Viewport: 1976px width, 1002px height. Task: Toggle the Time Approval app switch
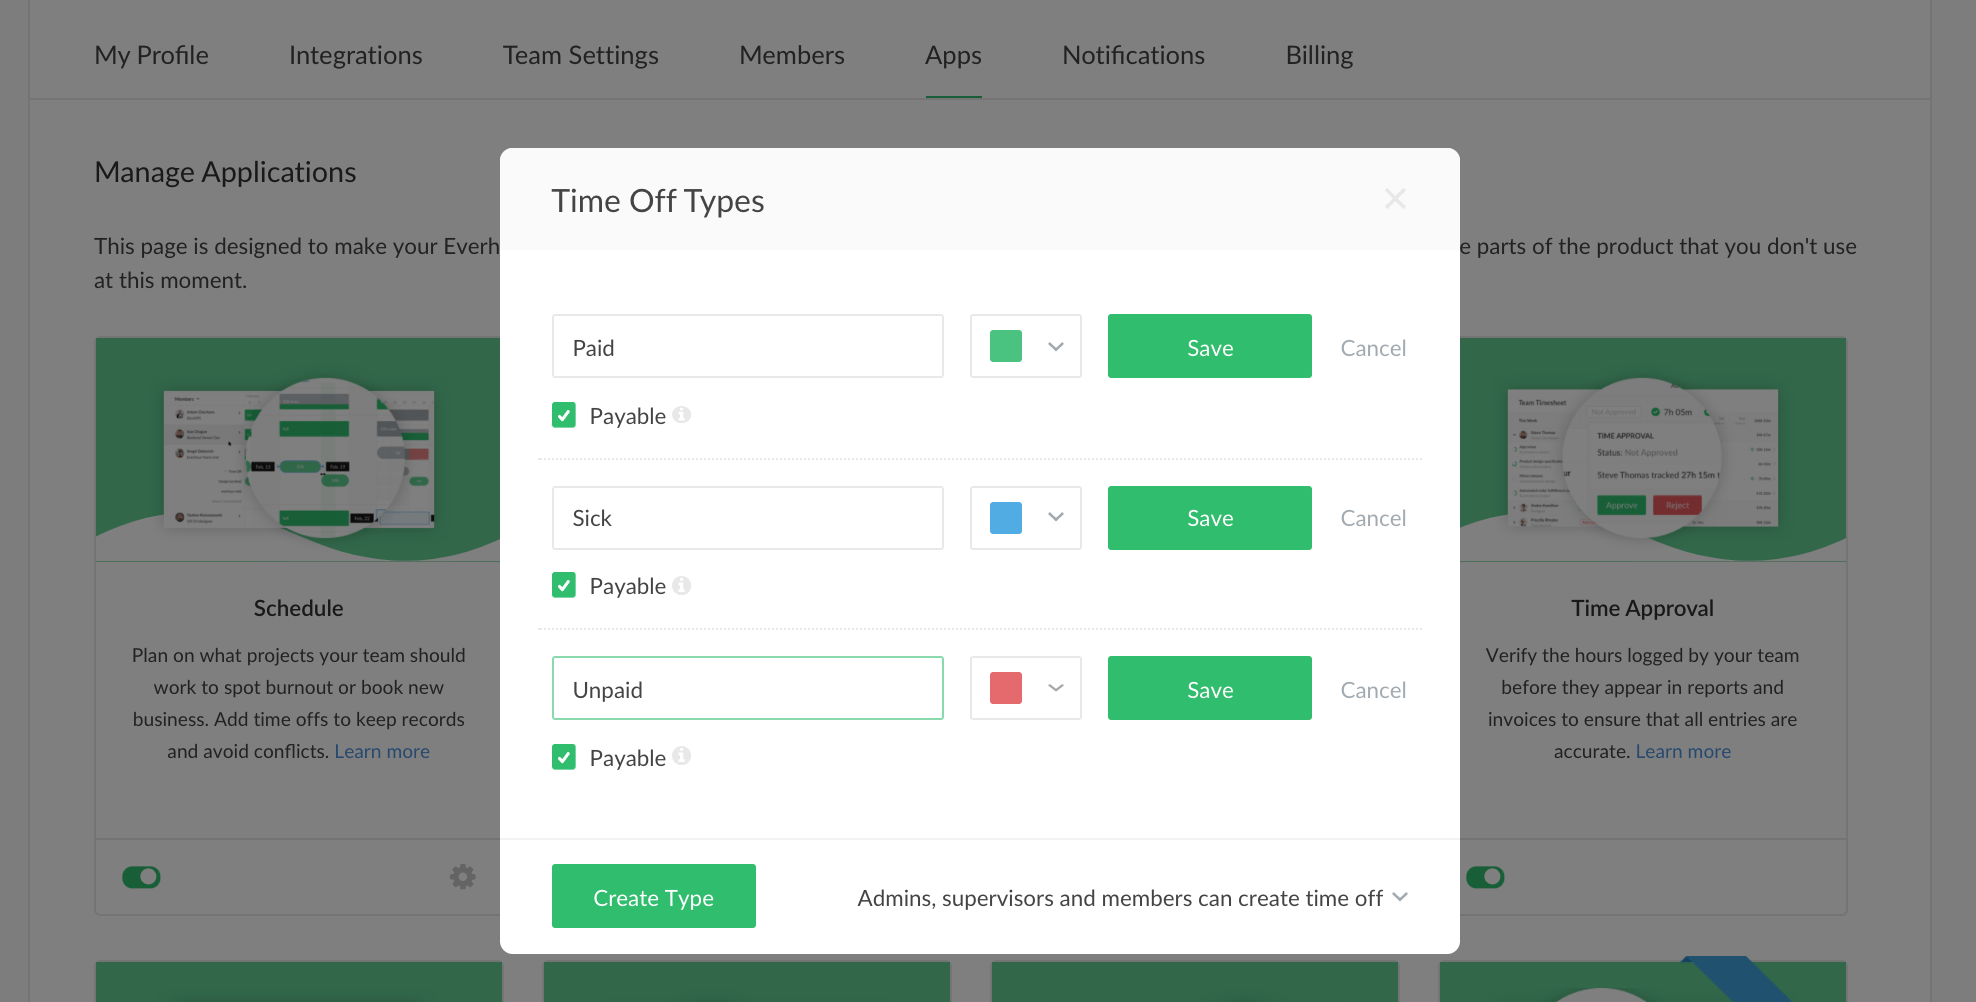pyautogui.click(x=1485, y=877)
